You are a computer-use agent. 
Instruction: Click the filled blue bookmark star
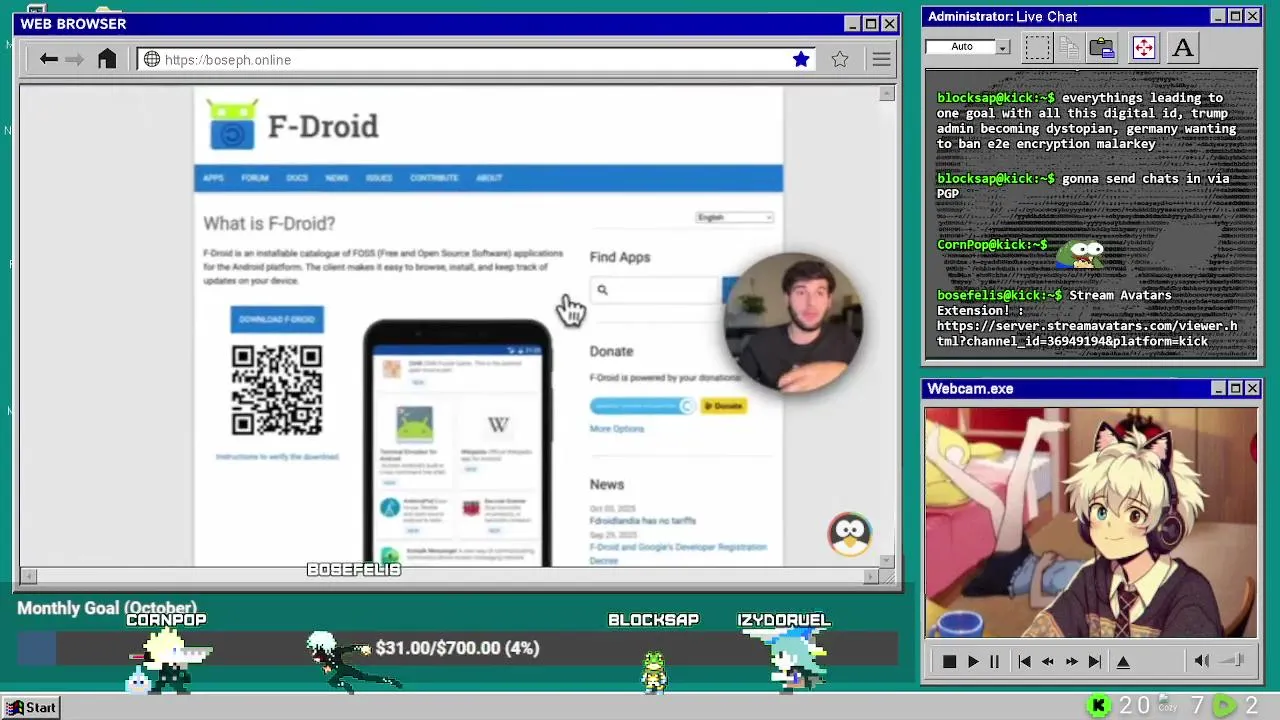[x=801, y=59]
